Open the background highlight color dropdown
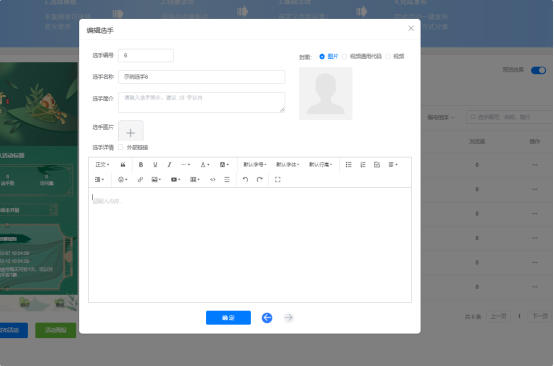 [224, 165]
